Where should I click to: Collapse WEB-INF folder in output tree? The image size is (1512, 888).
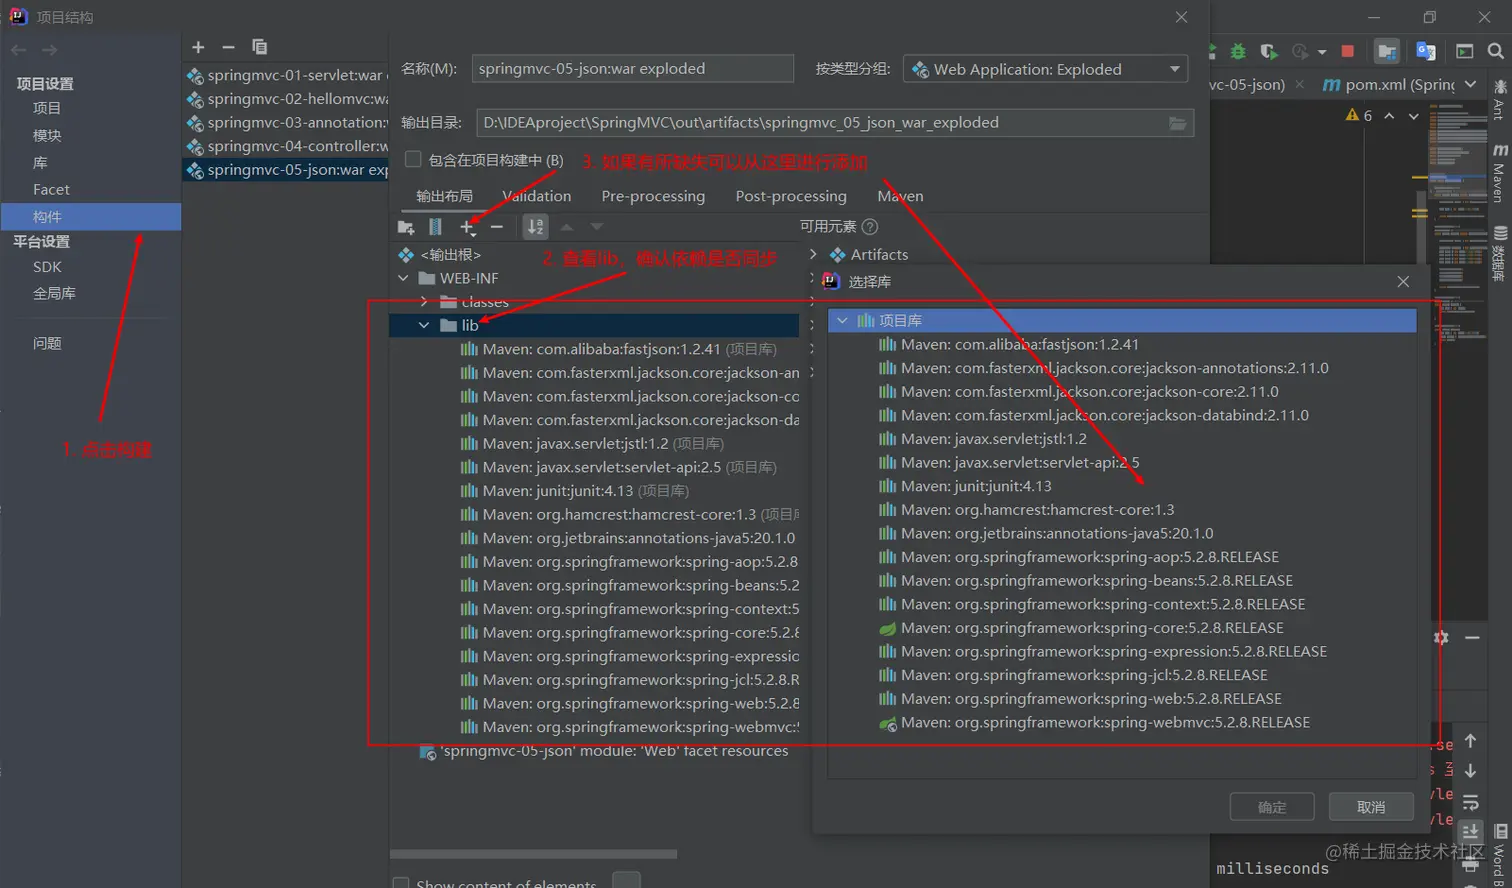point(404,279)
